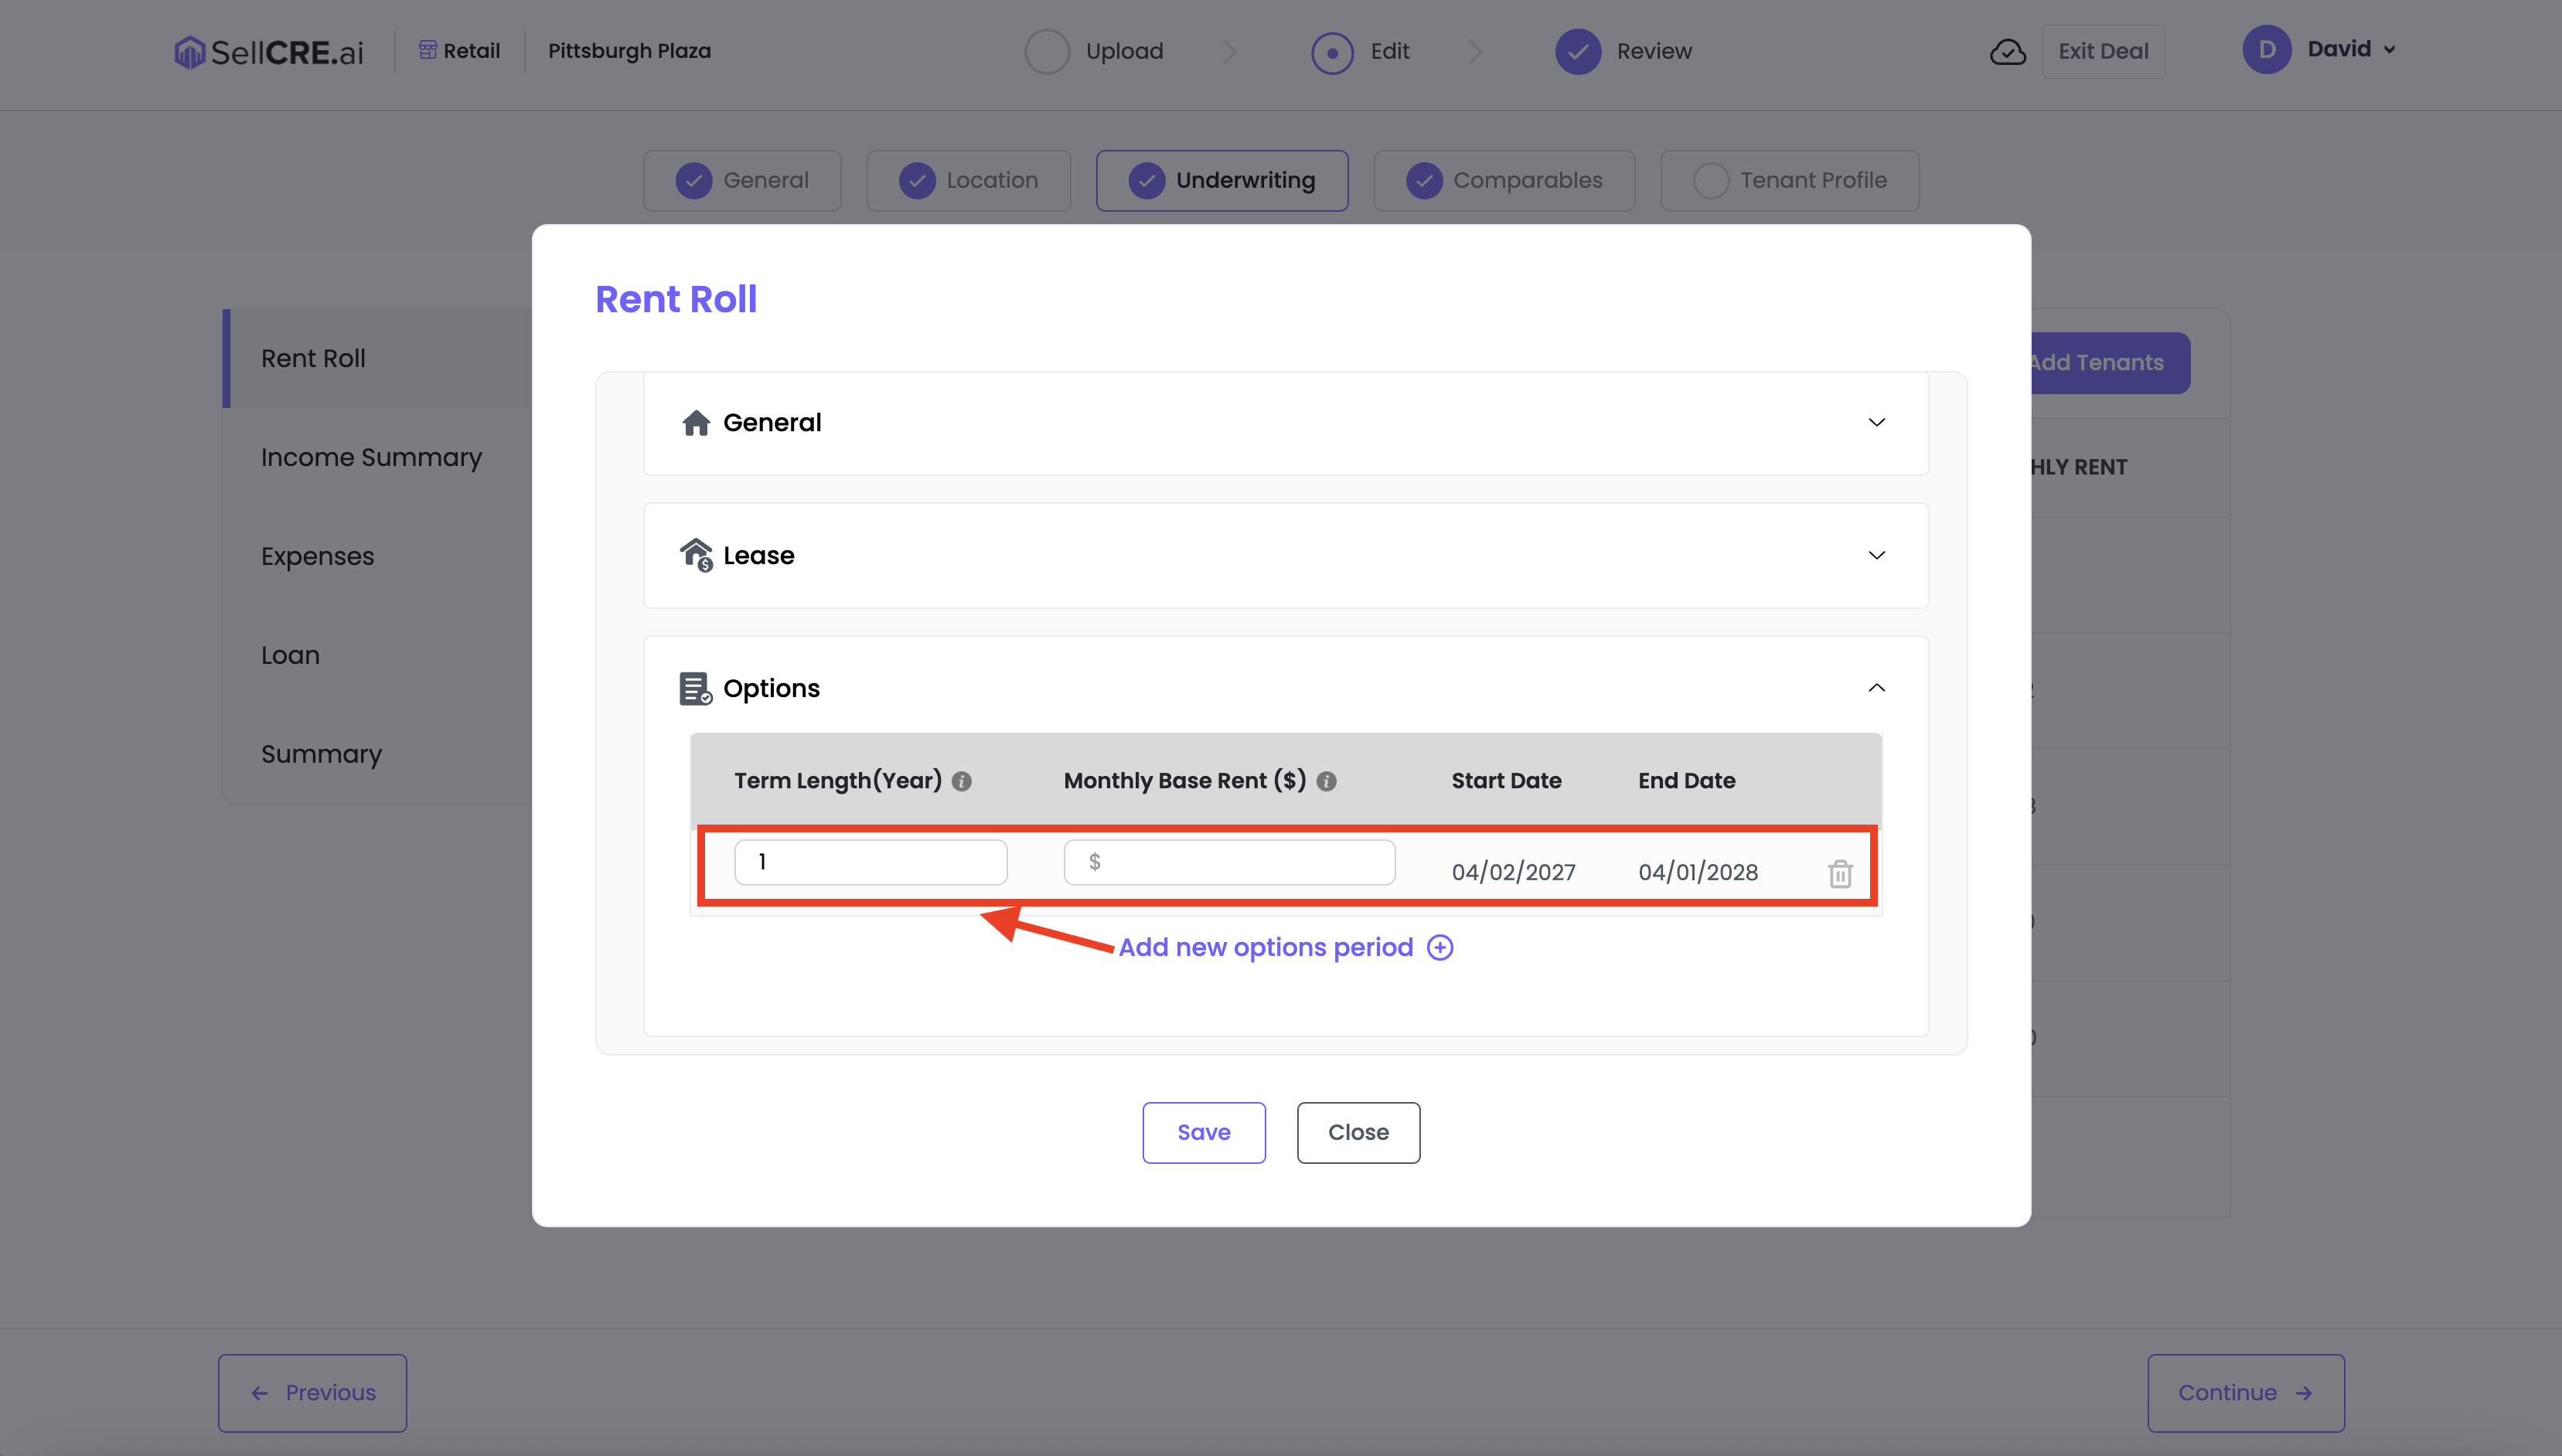2562x1456 pixels.
Task: Select the Edit step indicator
Action: [1332, 52]
